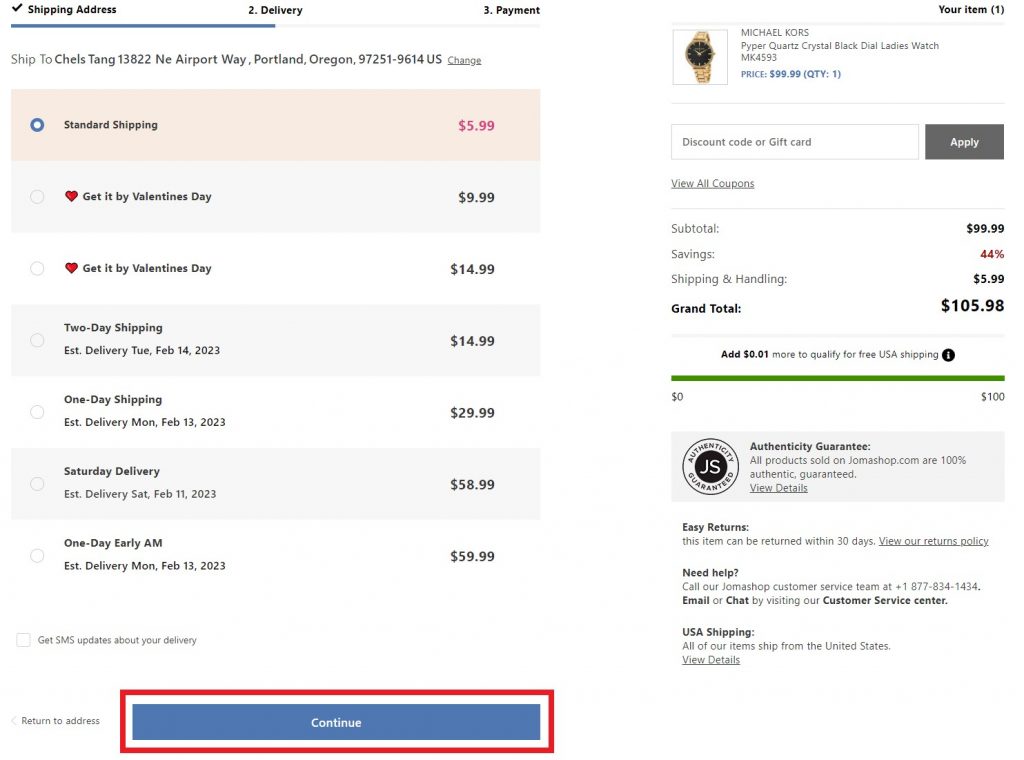Click the red heart icon on the $14.99 Valentines option
1024x760 pixels.
coord(71,268)
